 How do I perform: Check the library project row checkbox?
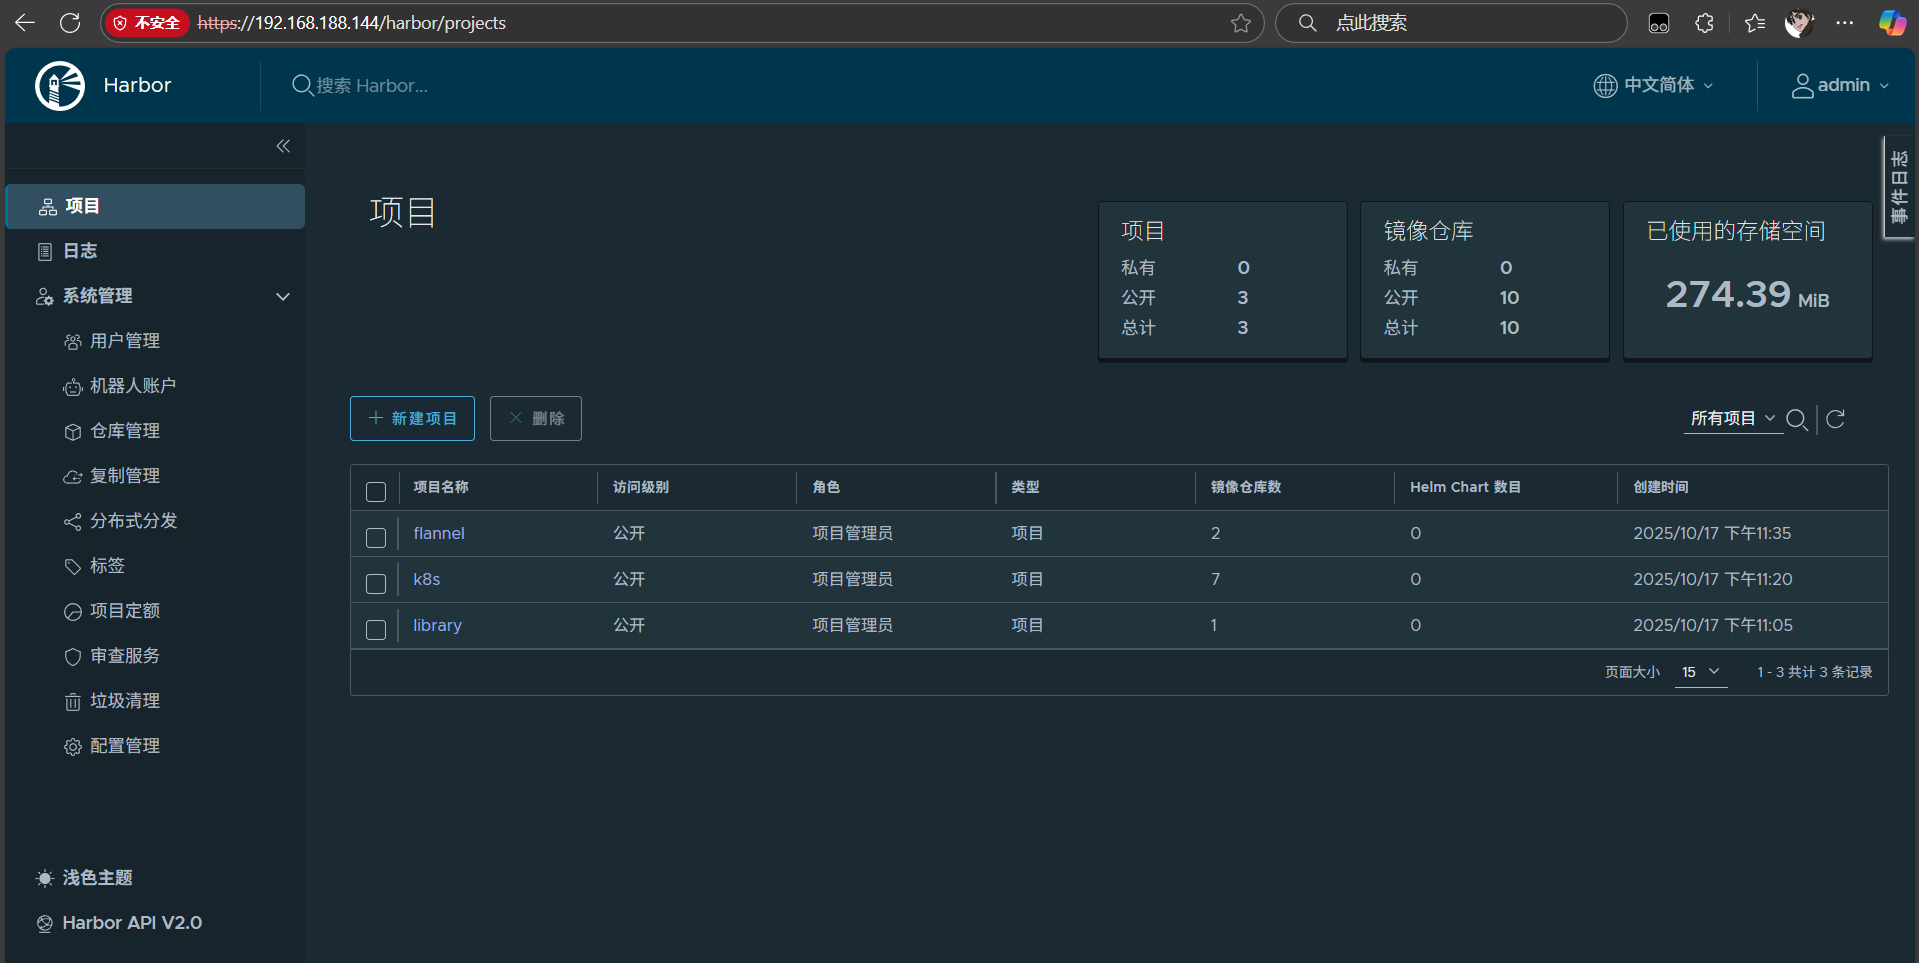[376, 630]
